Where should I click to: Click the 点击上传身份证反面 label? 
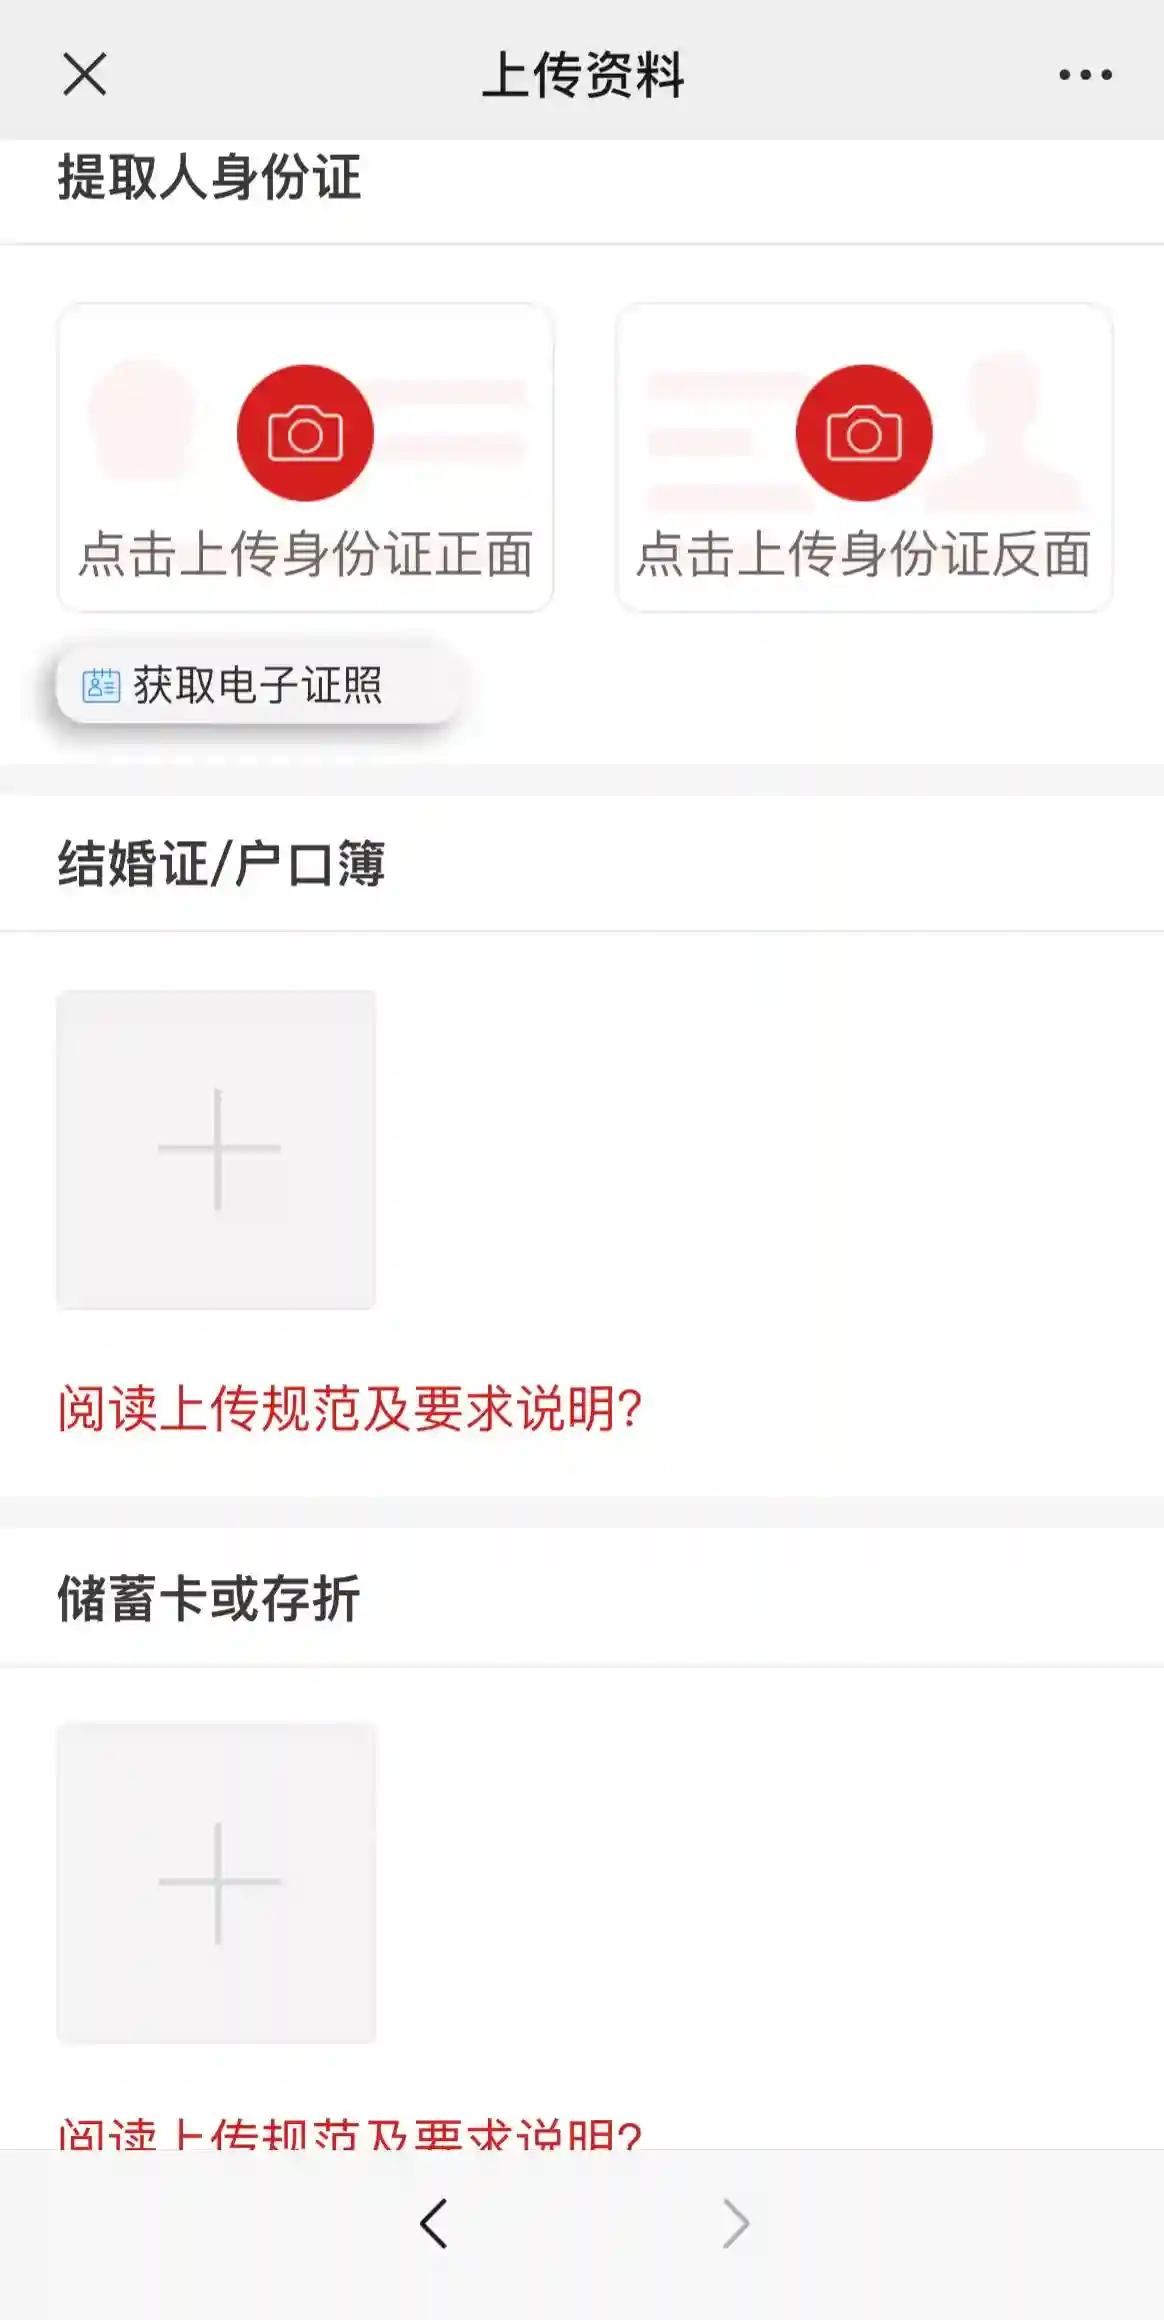click(x=864, y=554)
